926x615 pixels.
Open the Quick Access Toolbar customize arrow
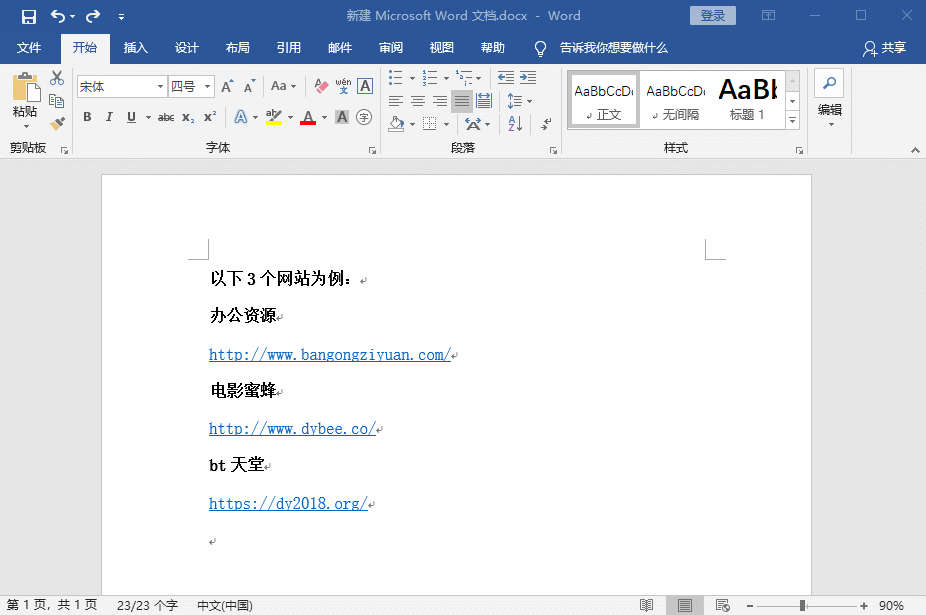point(121,17)
